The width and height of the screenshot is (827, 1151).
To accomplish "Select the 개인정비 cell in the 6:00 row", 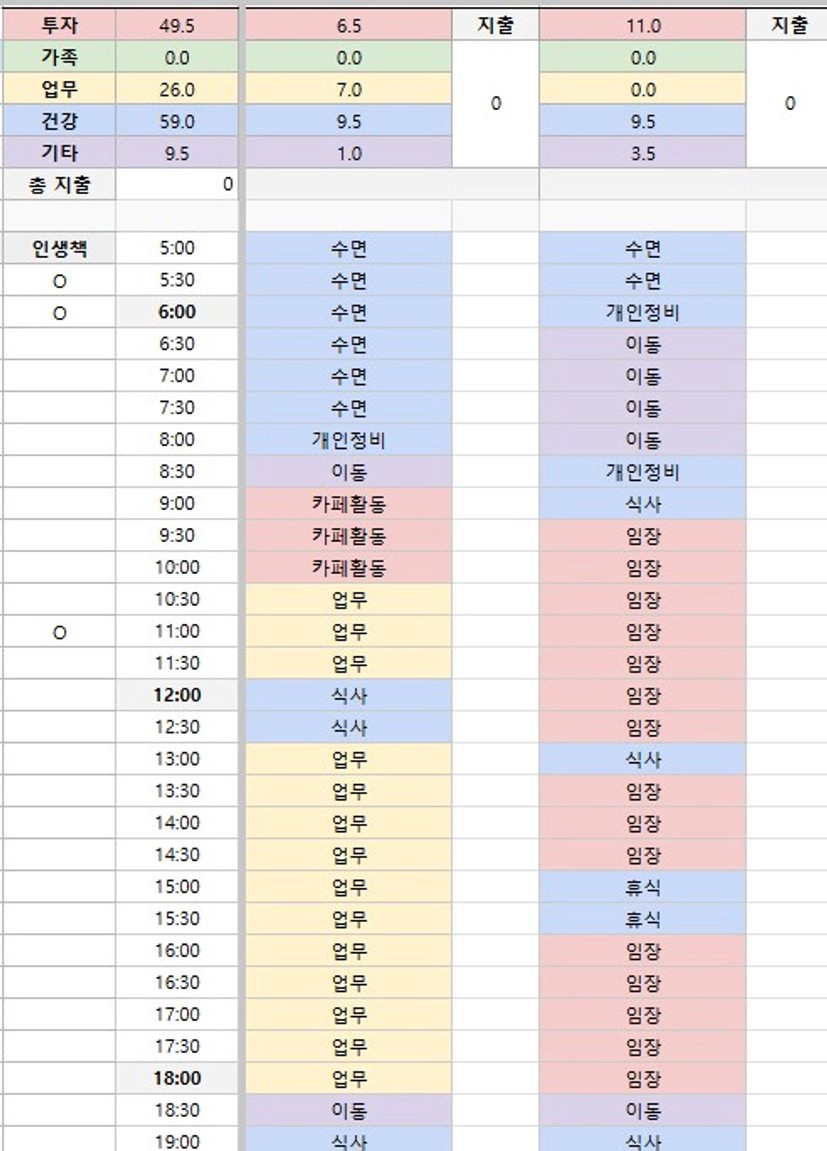I will point(642,313).
